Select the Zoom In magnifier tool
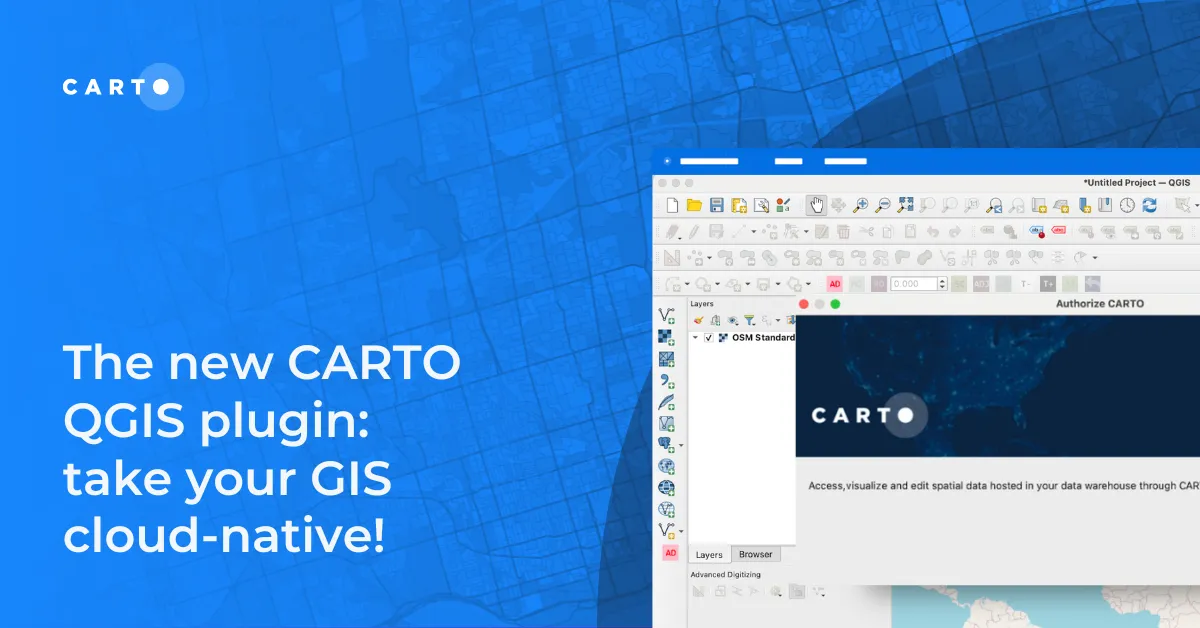The image size is (1200, 628). tap(859, 205)
